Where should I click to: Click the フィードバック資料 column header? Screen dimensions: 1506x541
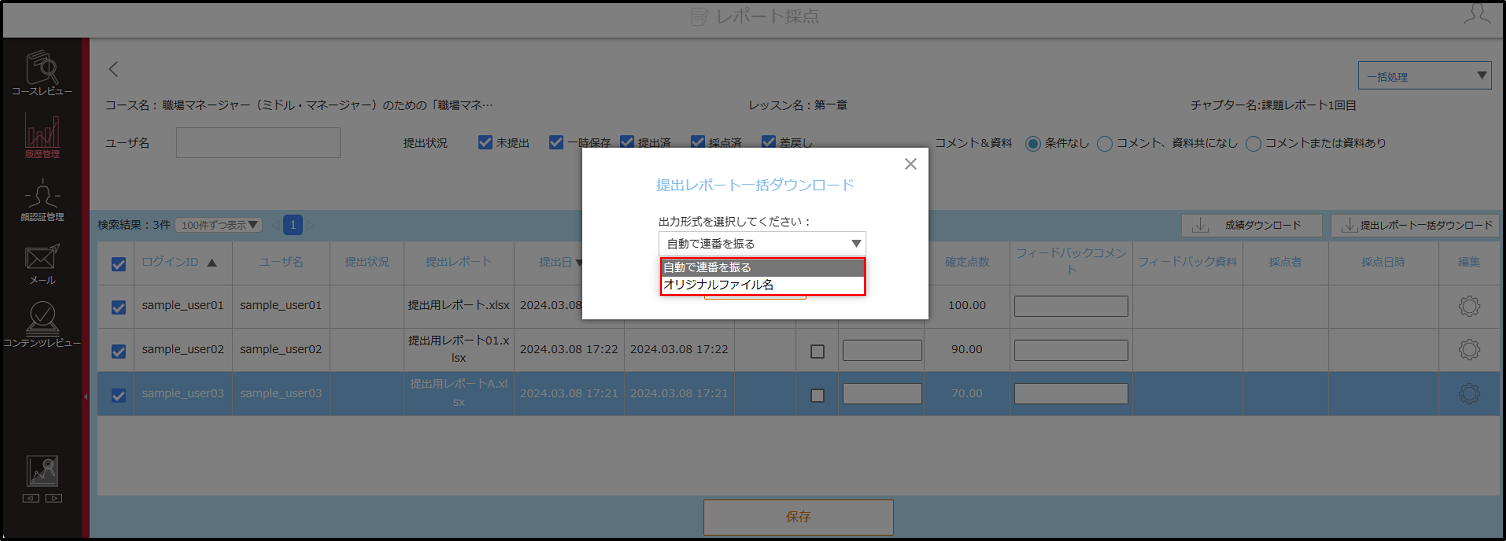[x=1188, y=262]
